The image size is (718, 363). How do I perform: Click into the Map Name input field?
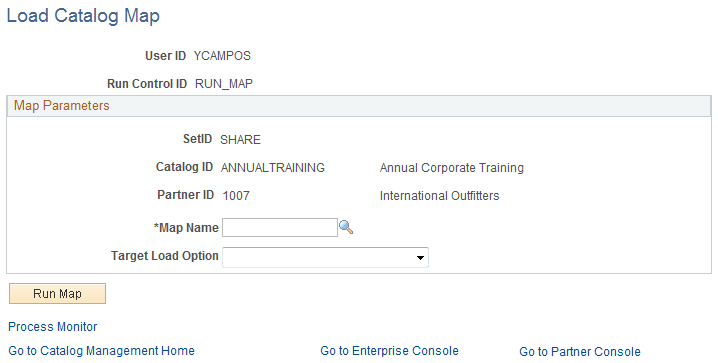coord(280,228)
